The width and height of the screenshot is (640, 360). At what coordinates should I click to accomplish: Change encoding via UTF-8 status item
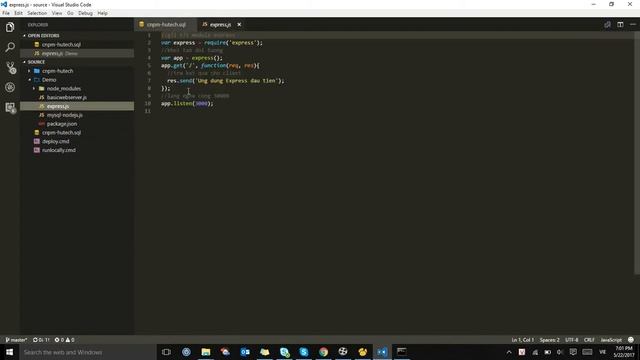[571, 340]
